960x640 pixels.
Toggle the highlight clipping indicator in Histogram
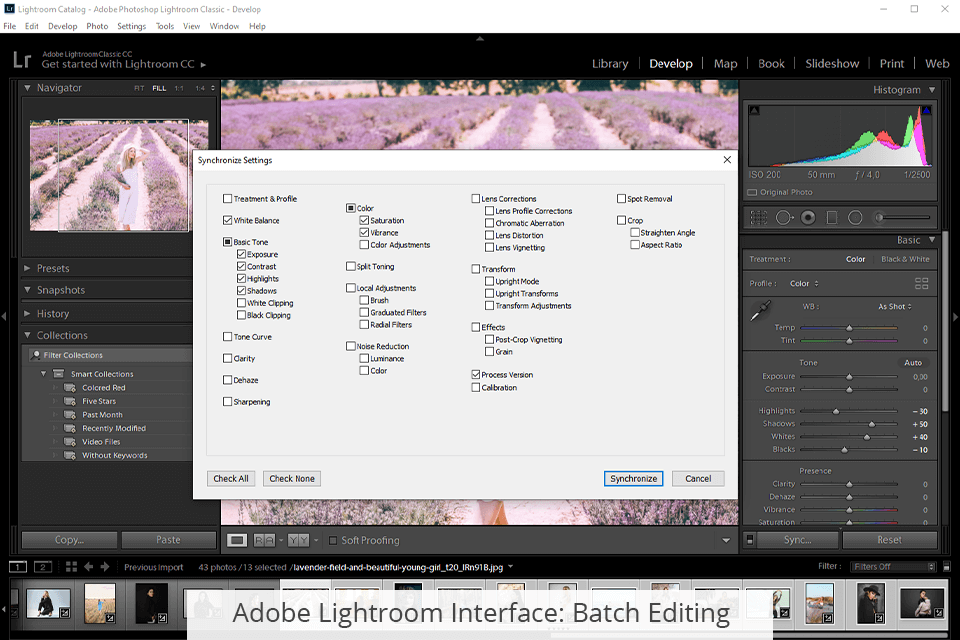tap(926, 110)
